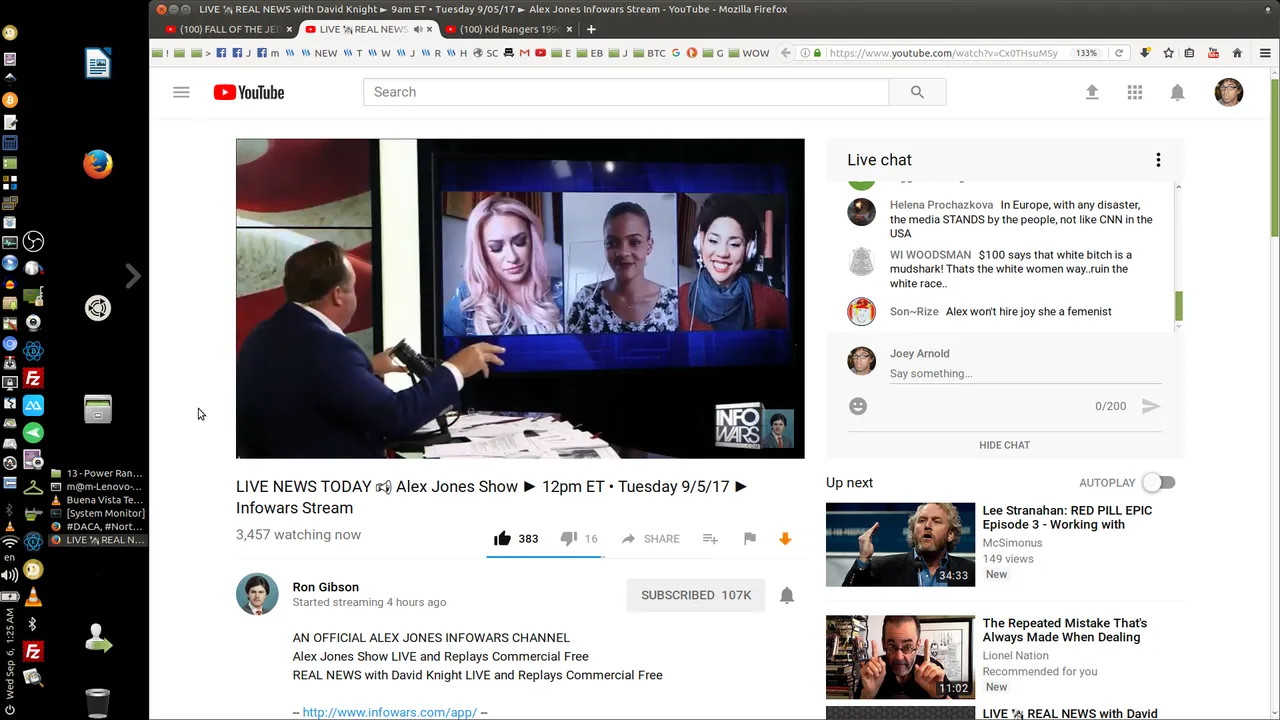The height and width of the screenshot is (720, 1280).
Task: Mute the LIVE REAL NEWS tab audio icon
Action: click(419, 29)
